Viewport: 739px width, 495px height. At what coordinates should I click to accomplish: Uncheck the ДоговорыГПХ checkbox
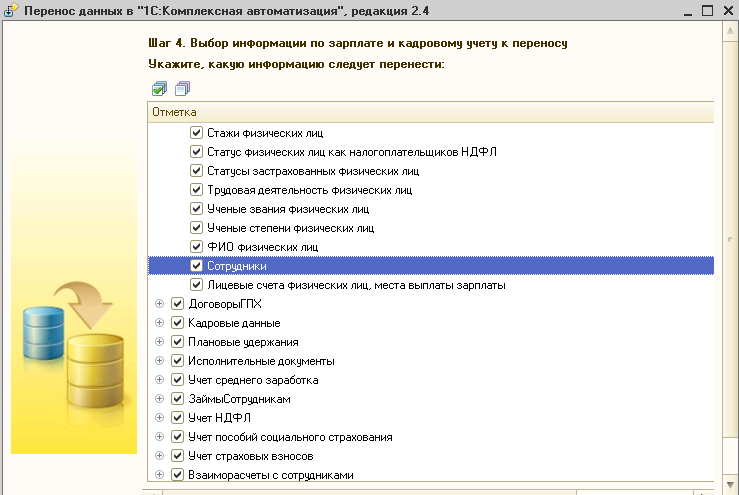click(x=177, y=304)
